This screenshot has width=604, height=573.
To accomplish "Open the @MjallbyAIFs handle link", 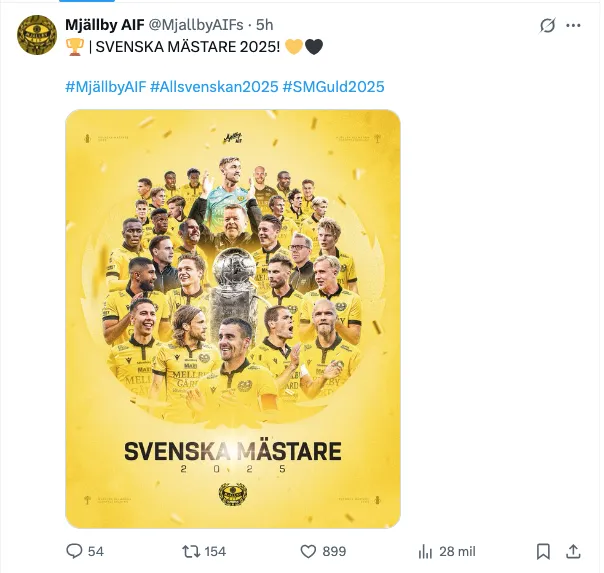I will (196, 25).
